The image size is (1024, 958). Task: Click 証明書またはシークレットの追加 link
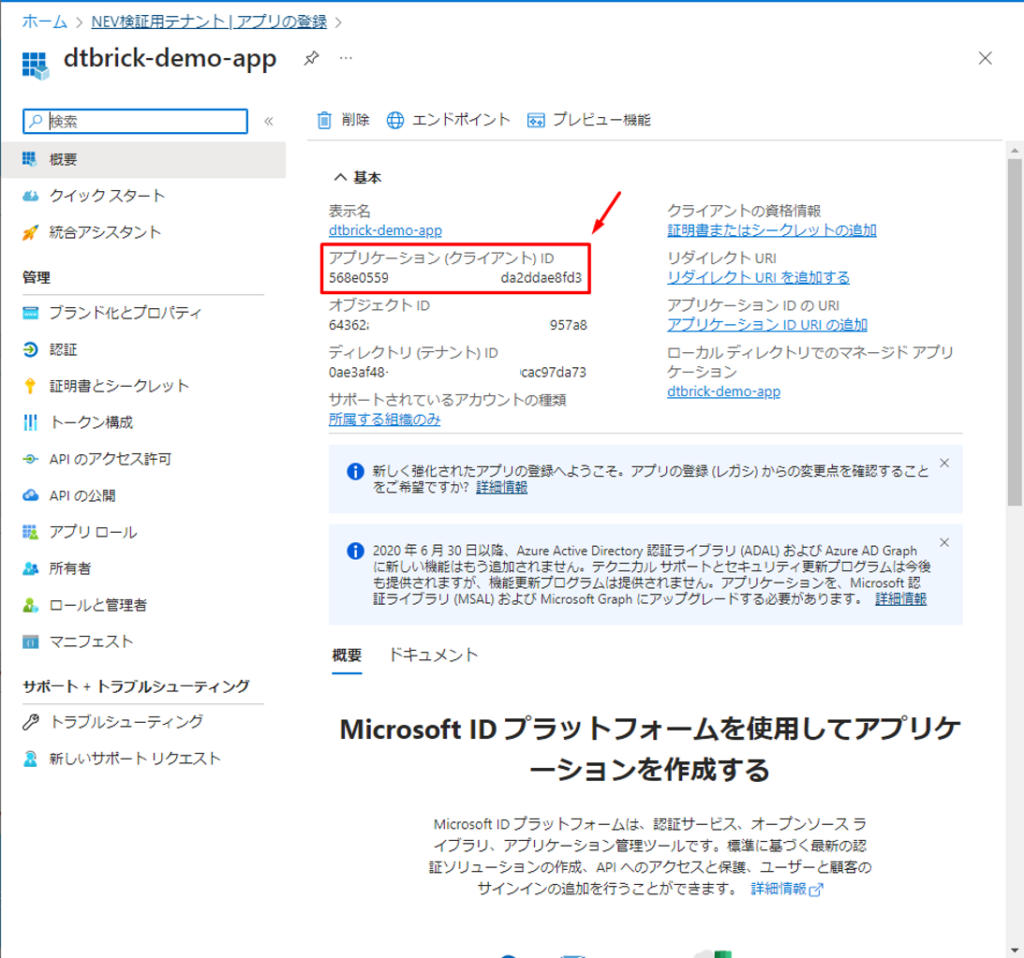coord(771,230)
